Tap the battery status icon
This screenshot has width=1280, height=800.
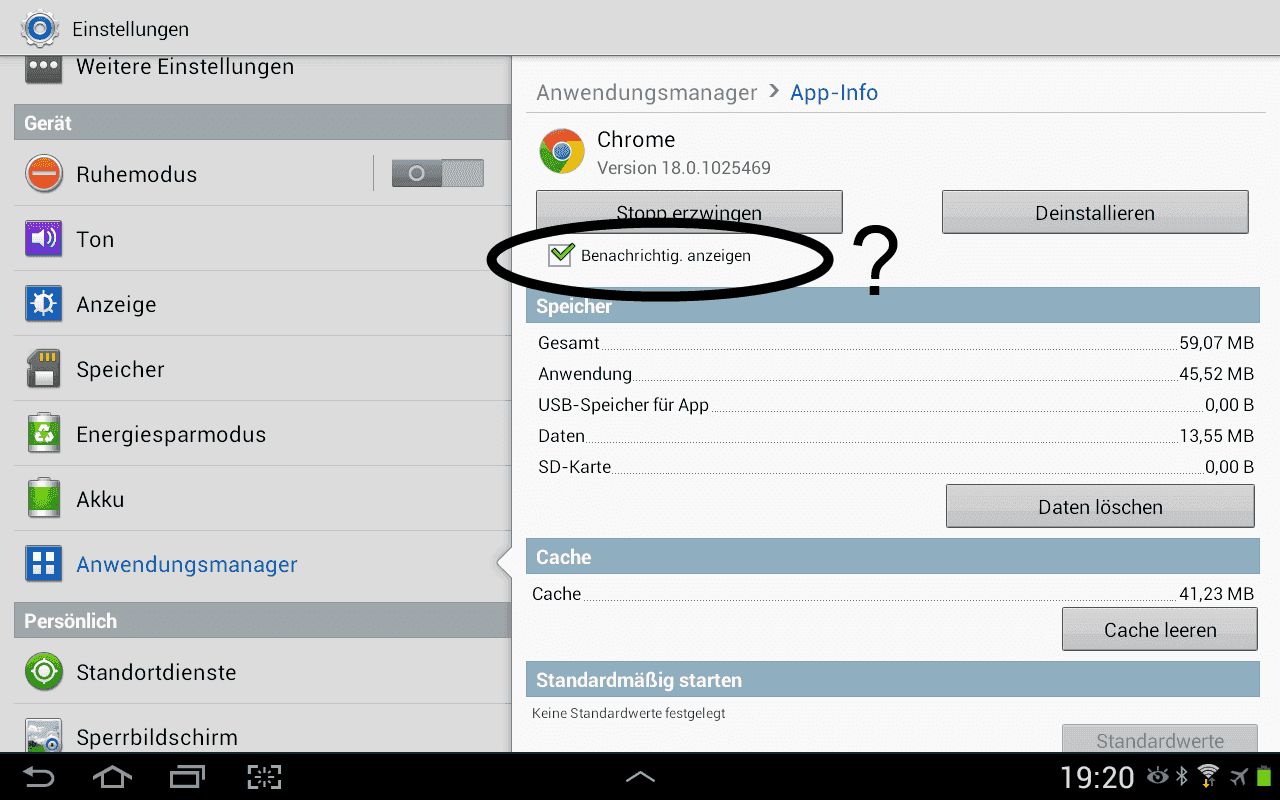pos(1264,776)
